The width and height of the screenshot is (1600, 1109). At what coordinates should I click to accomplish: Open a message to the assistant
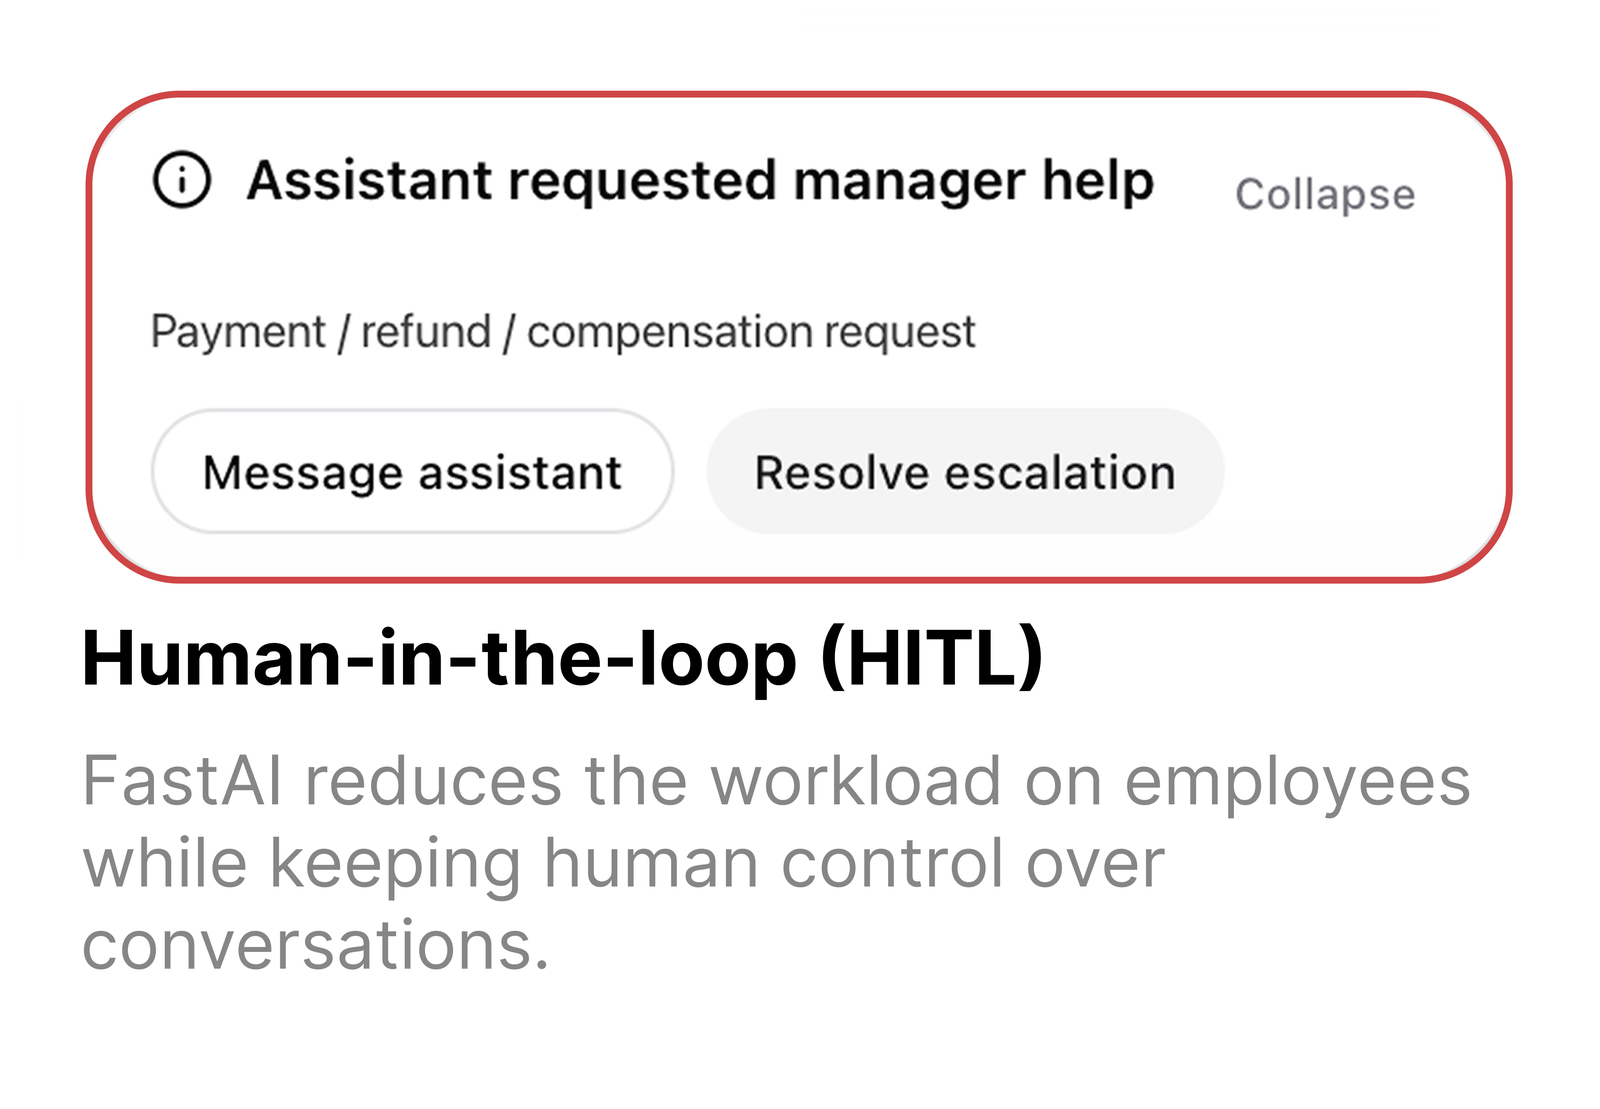412,472
